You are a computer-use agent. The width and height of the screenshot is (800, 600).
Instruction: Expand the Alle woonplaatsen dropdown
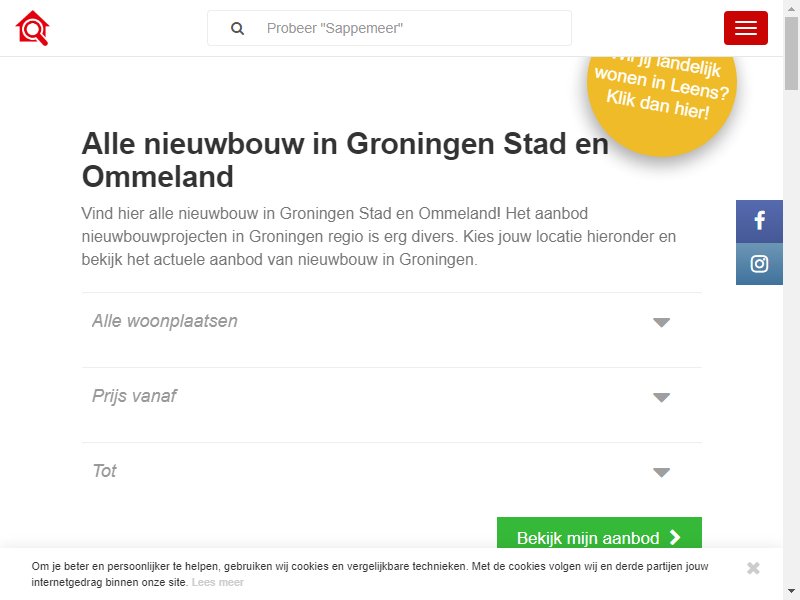392,321
